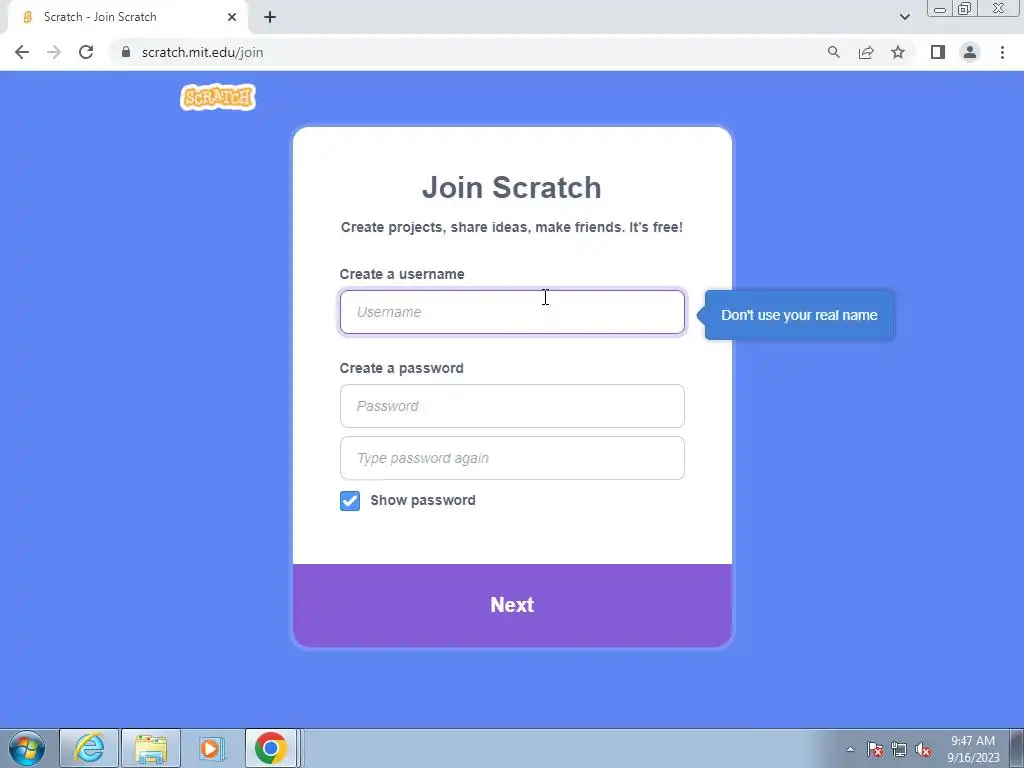This screenshot has width=1024, height=768.
Task: Open a new browser tab
Action: [270, 17]
